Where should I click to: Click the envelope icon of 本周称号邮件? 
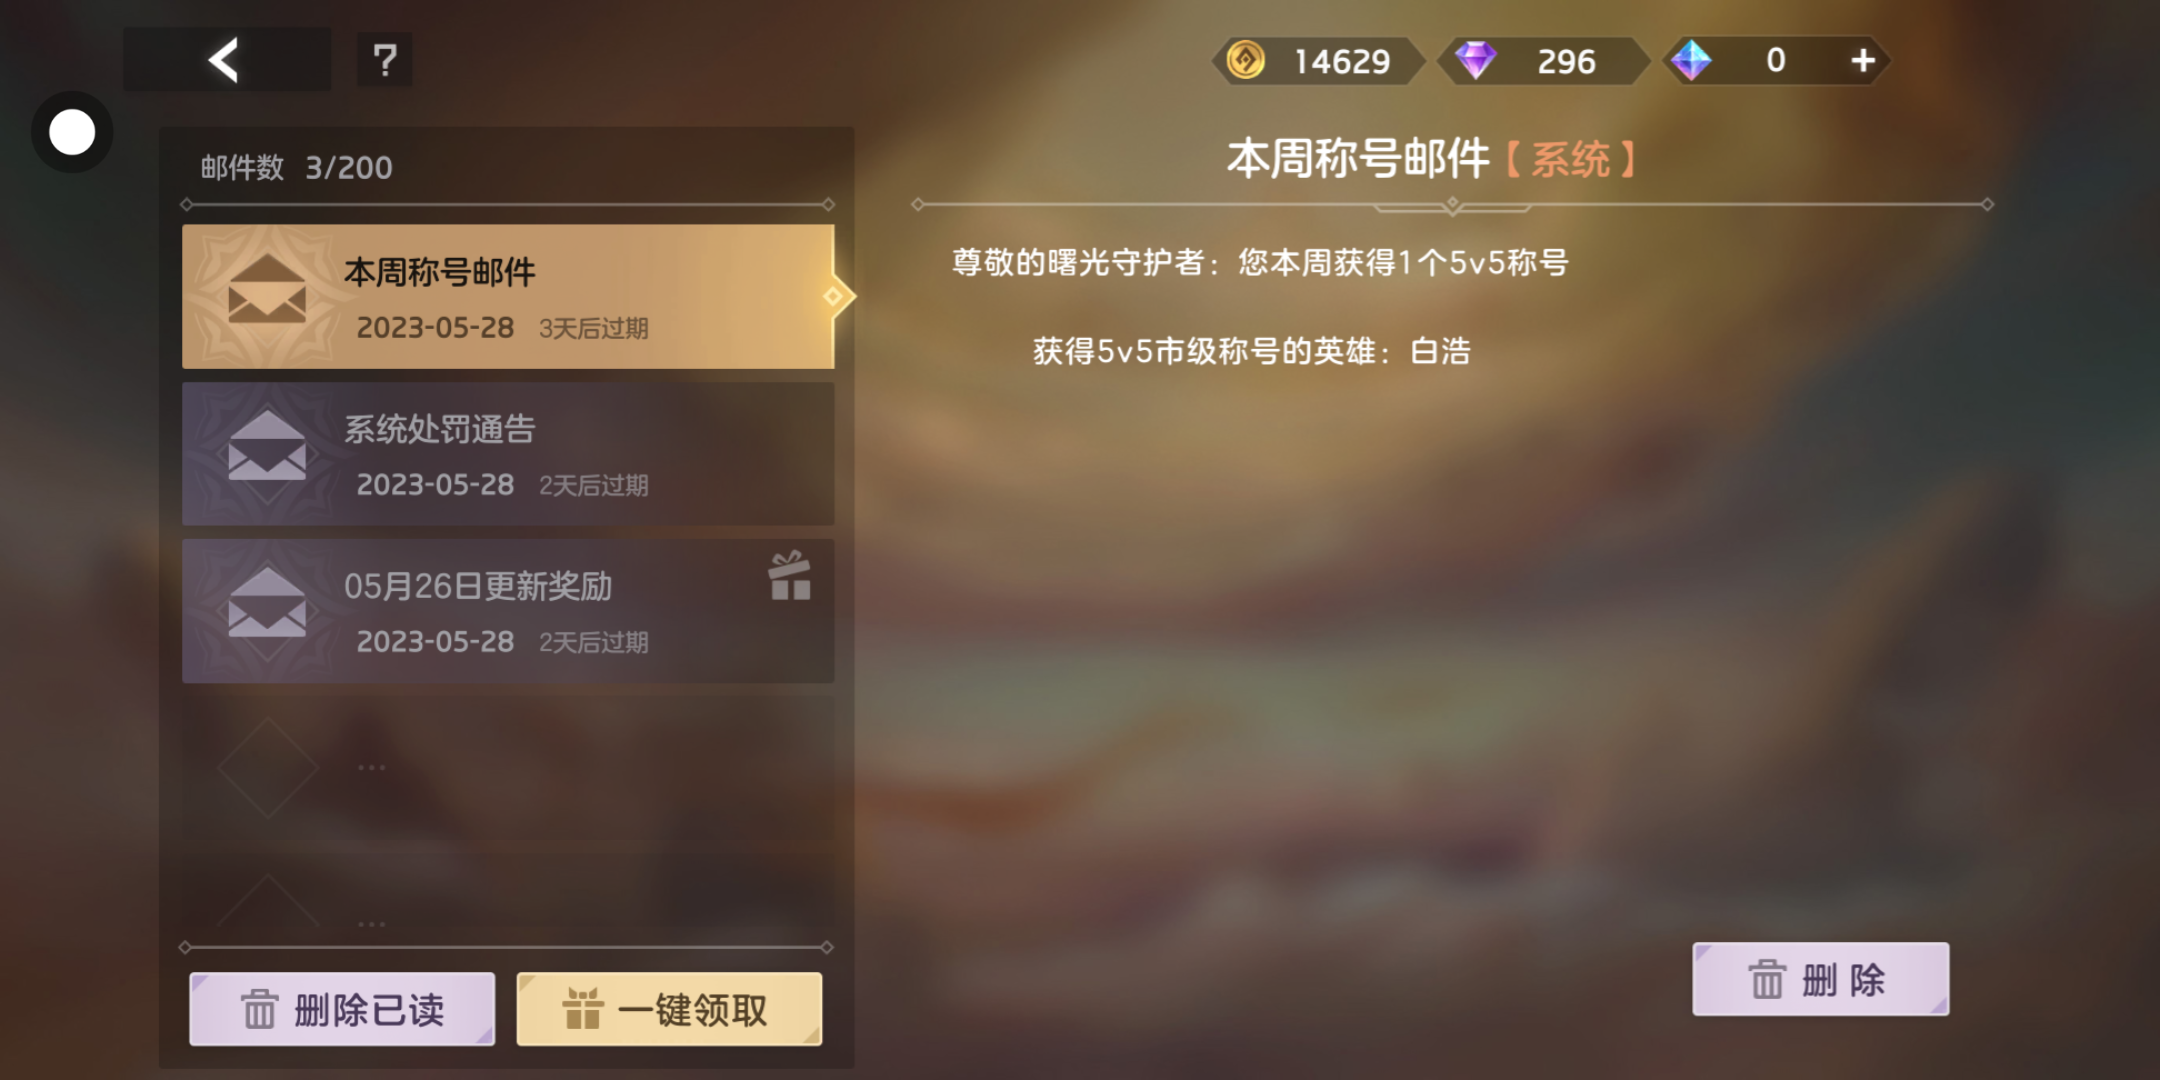[267, 288]
